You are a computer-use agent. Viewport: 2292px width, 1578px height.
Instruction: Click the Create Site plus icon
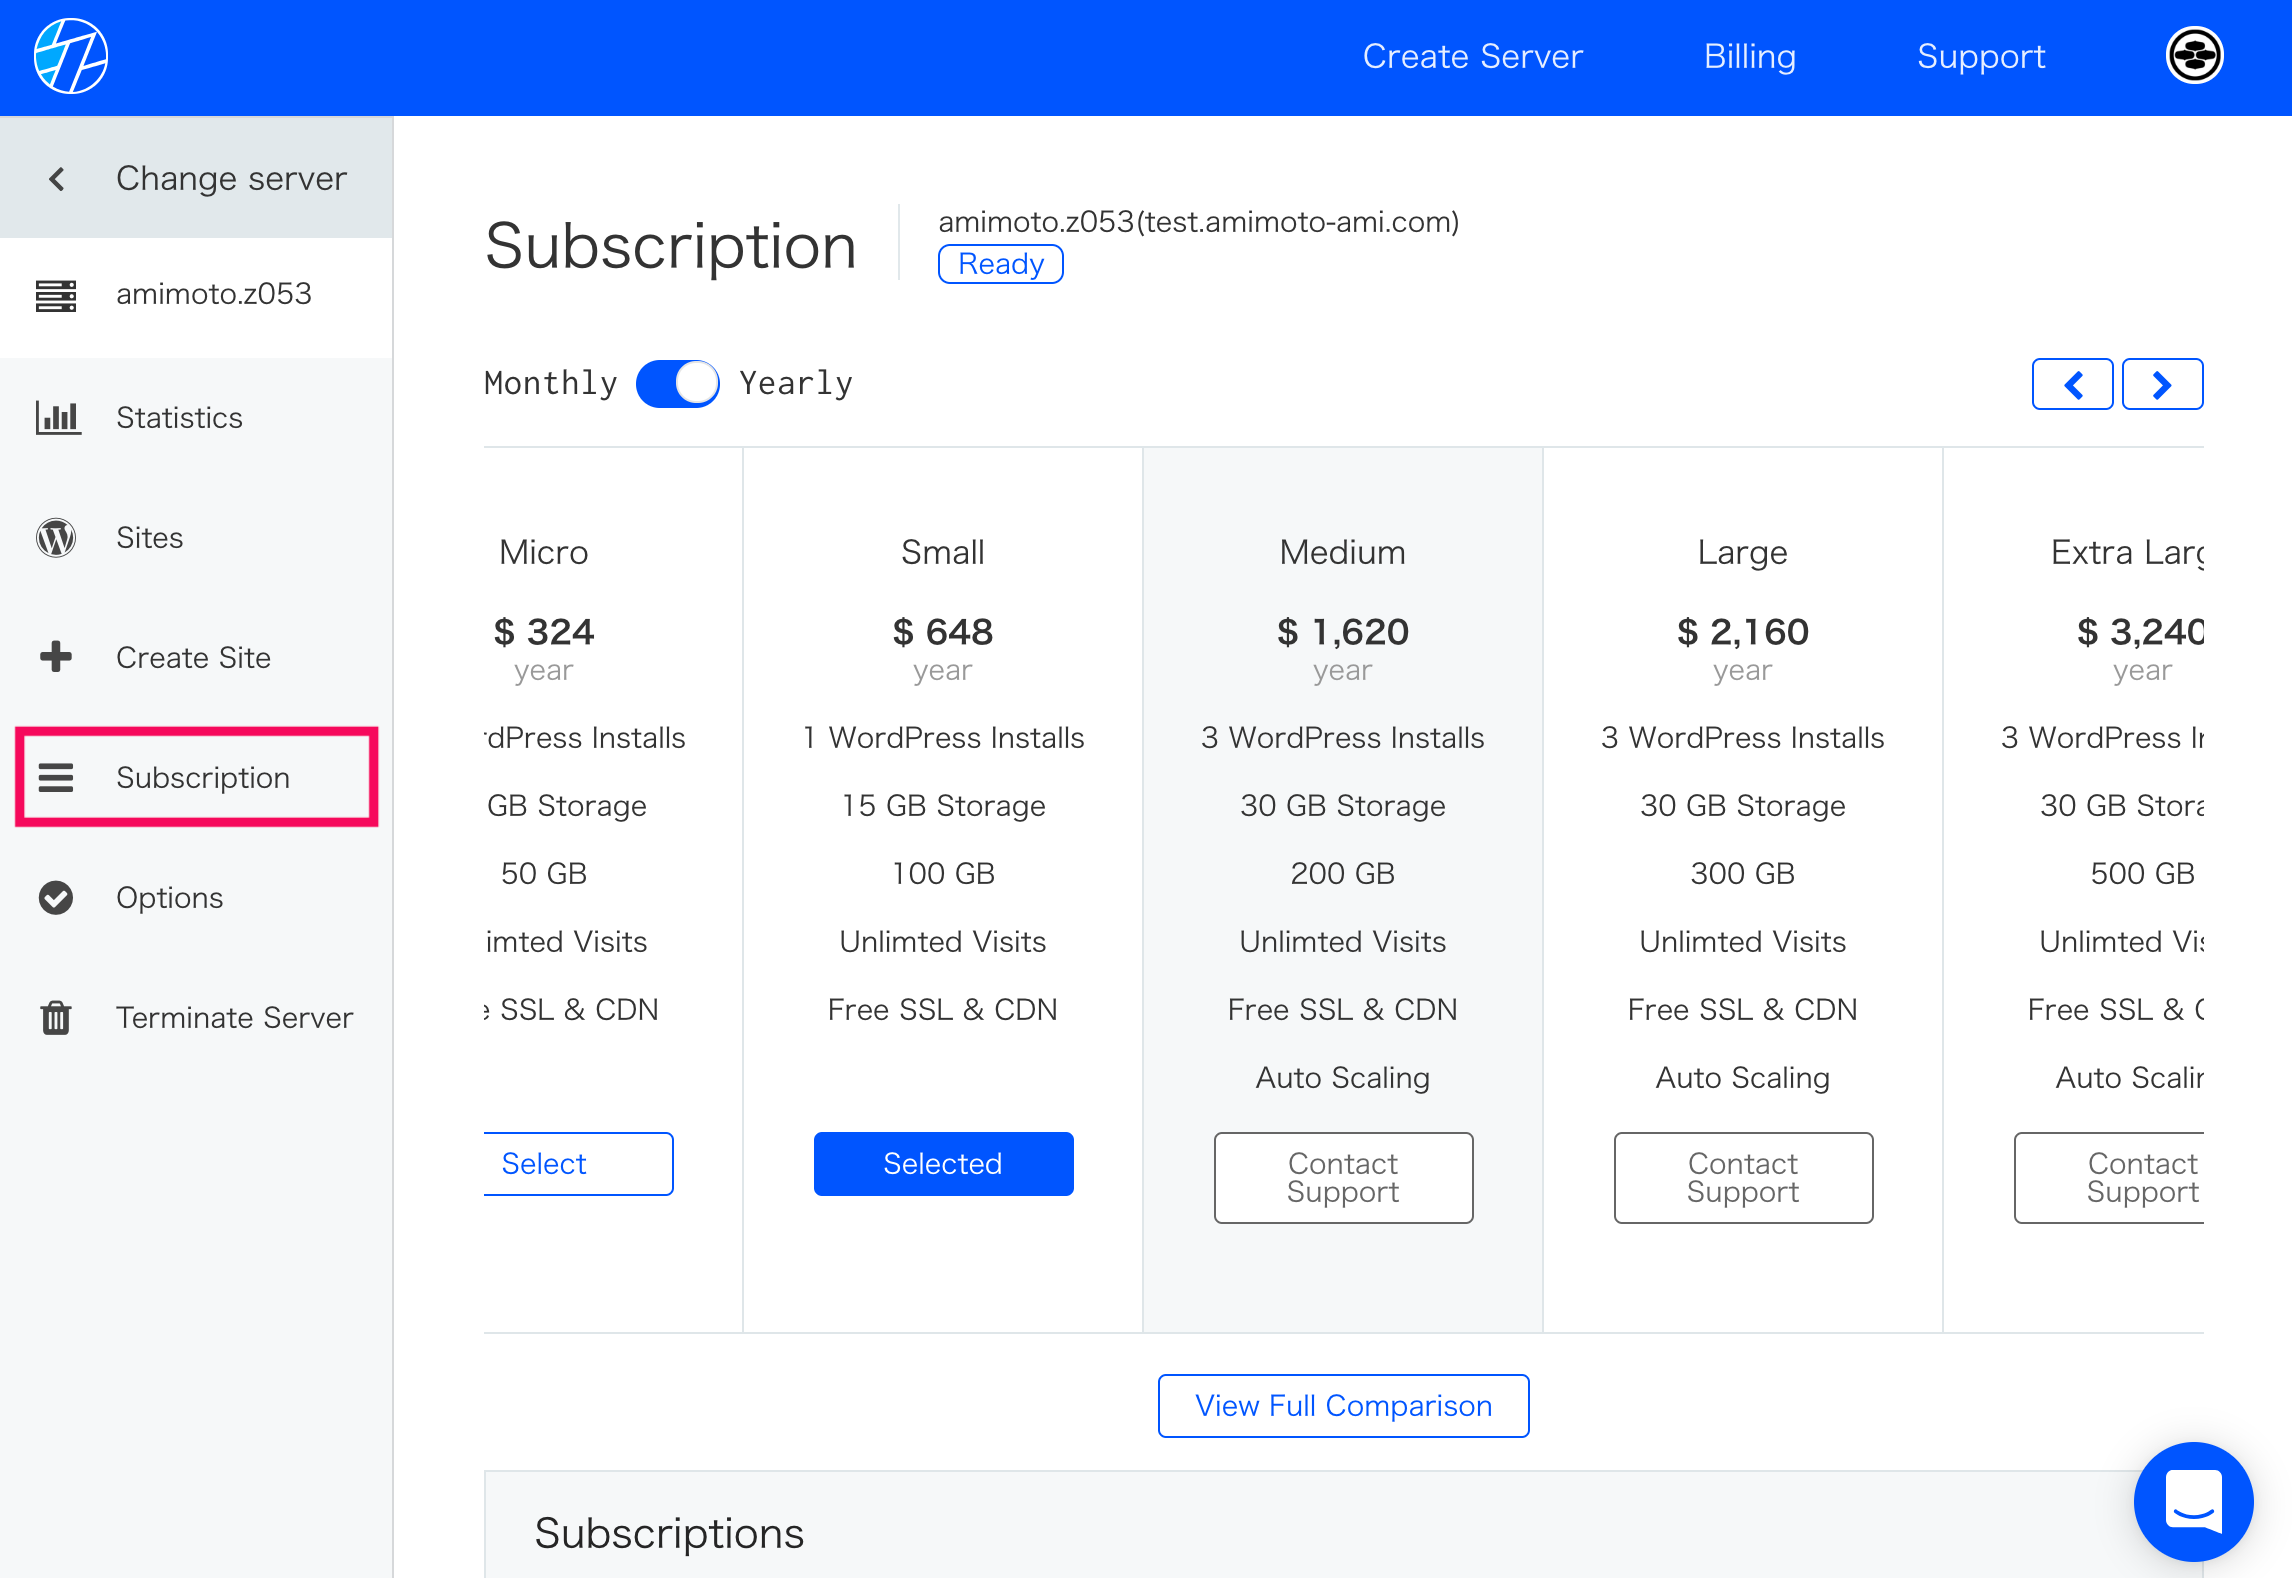pyautogui.click(x=56, y=657)
